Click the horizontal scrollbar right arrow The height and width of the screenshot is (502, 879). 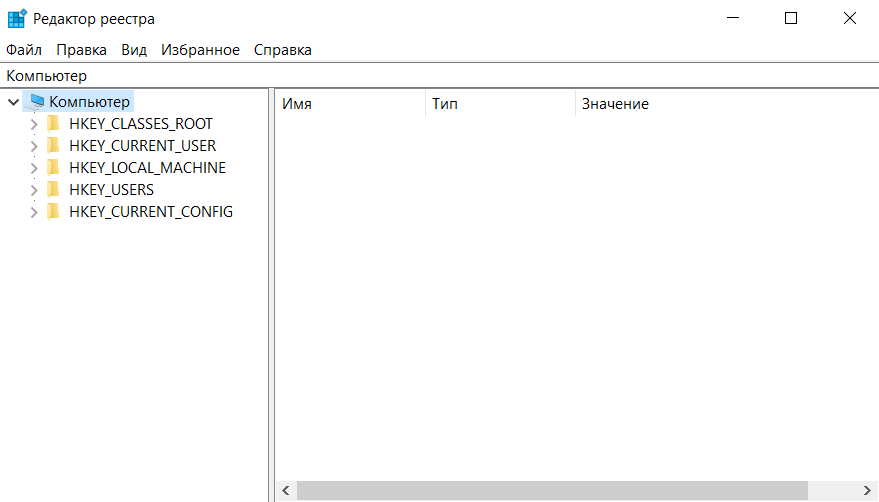867,491
